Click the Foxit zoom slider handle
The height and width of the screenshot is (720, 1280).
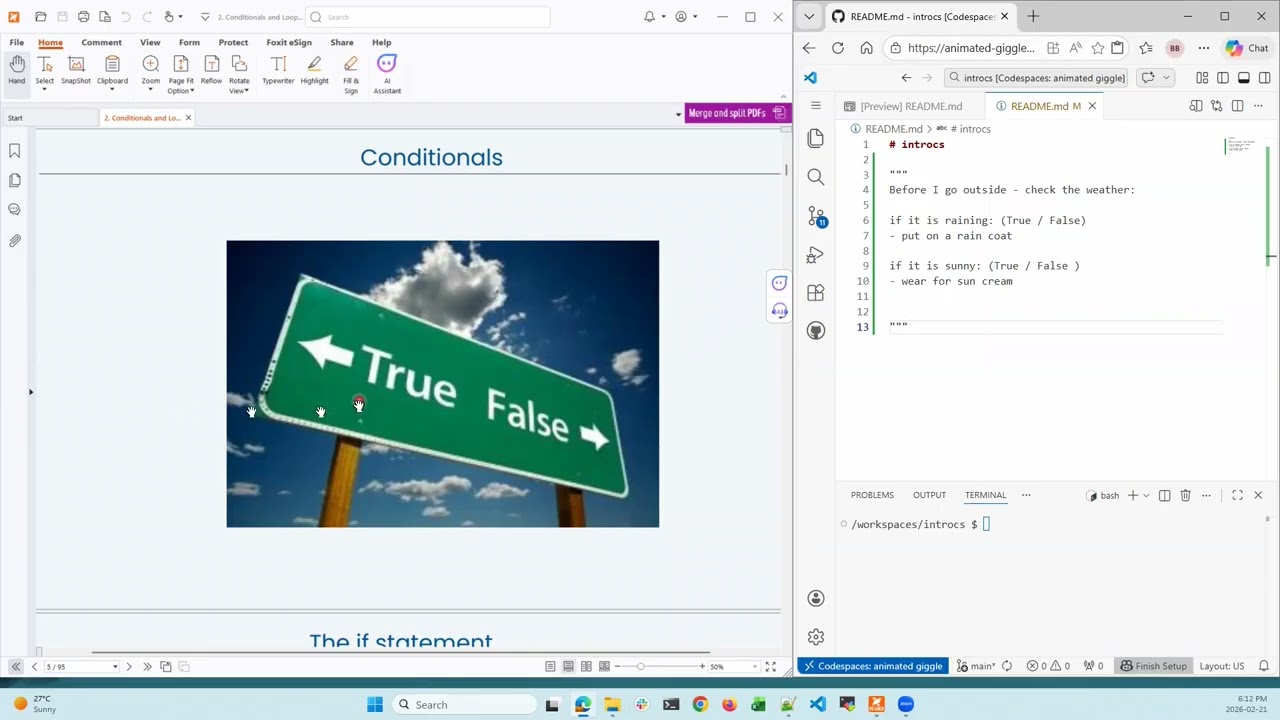pos(640,666)
